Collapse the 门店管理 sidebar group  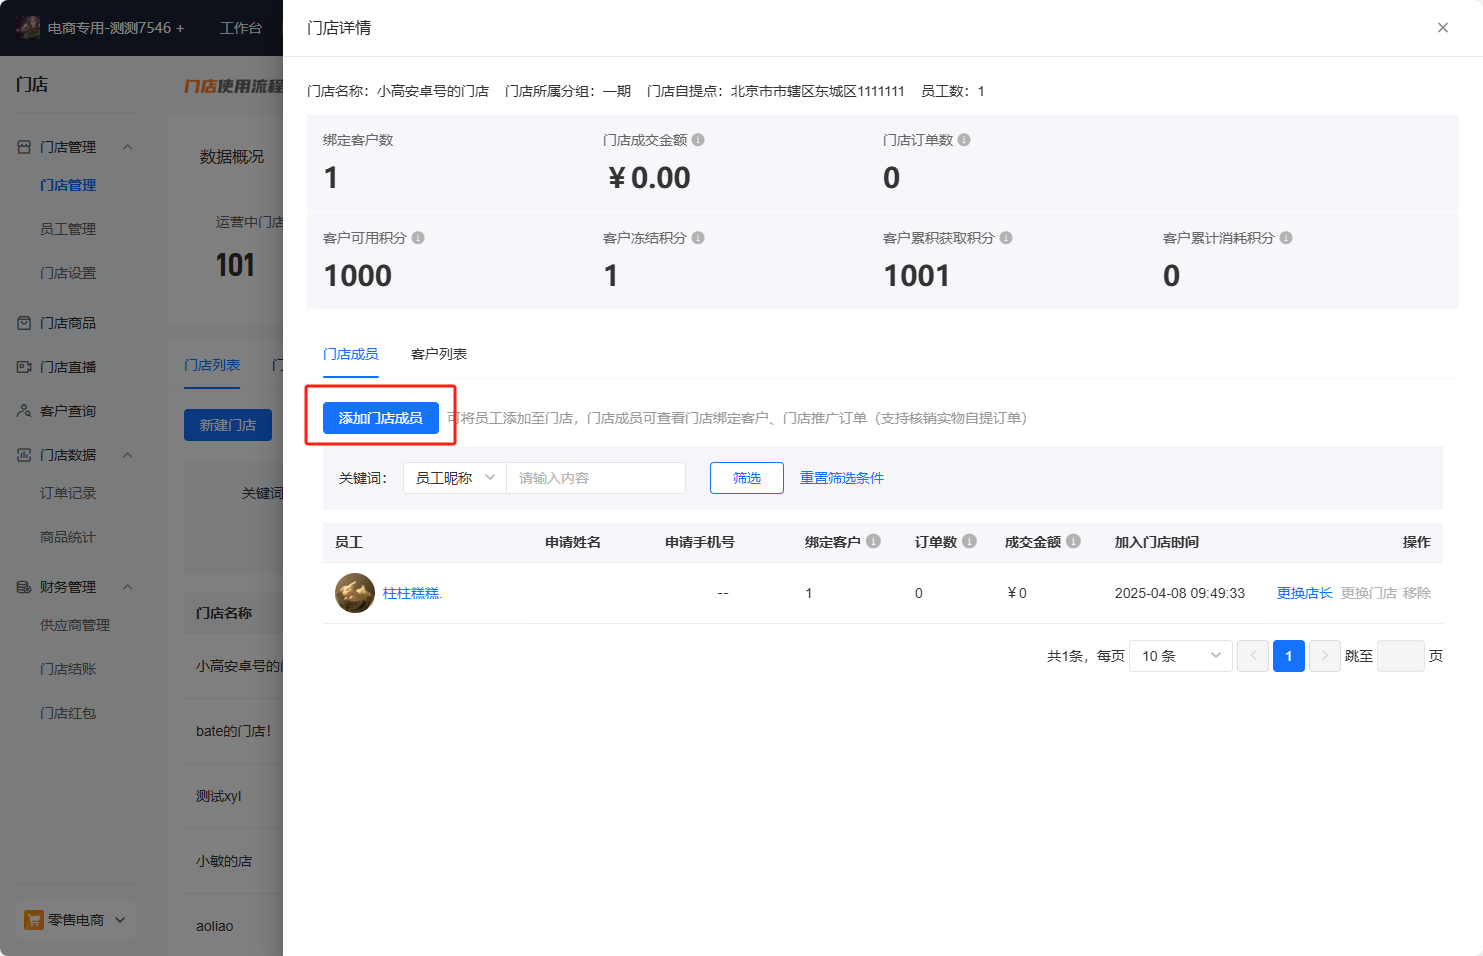[128, 147]
